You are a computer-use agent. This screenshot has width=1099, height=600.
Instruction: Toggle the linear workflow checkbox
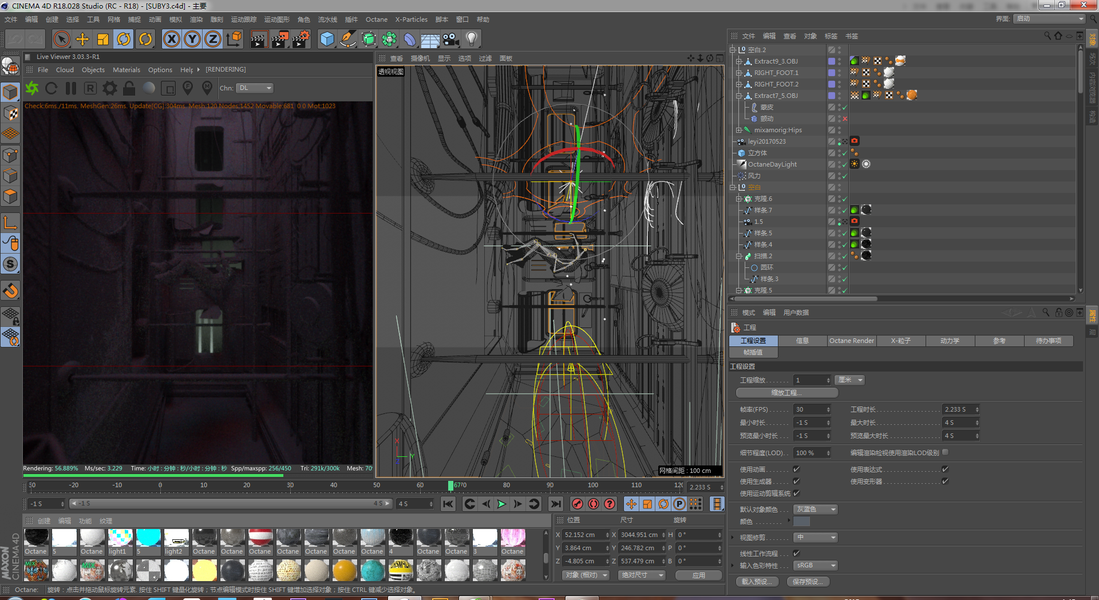coord(796,553)
